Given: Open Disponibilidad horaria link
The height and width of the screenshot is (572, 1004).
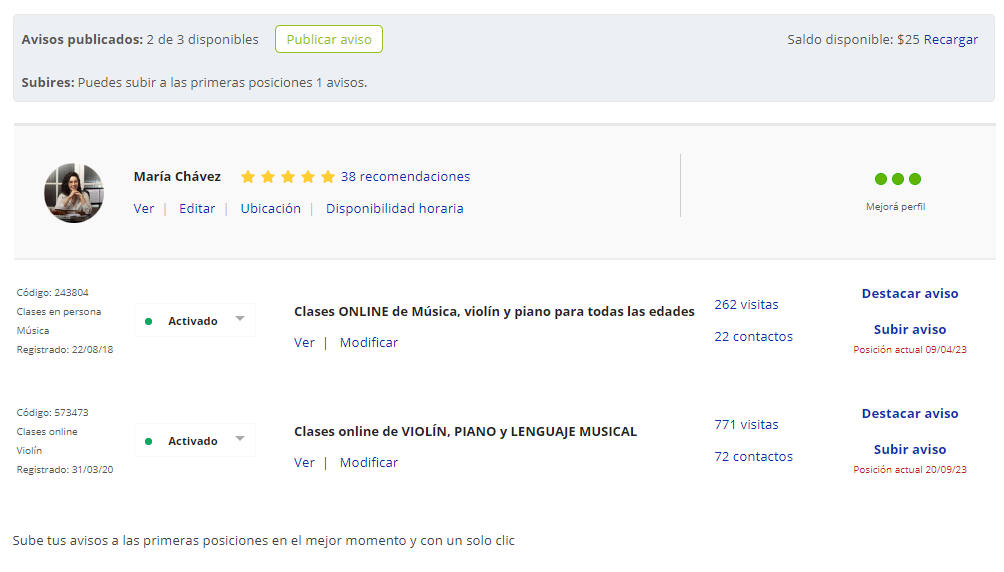Looking at the screenshot, I should [x=394, y=209].
